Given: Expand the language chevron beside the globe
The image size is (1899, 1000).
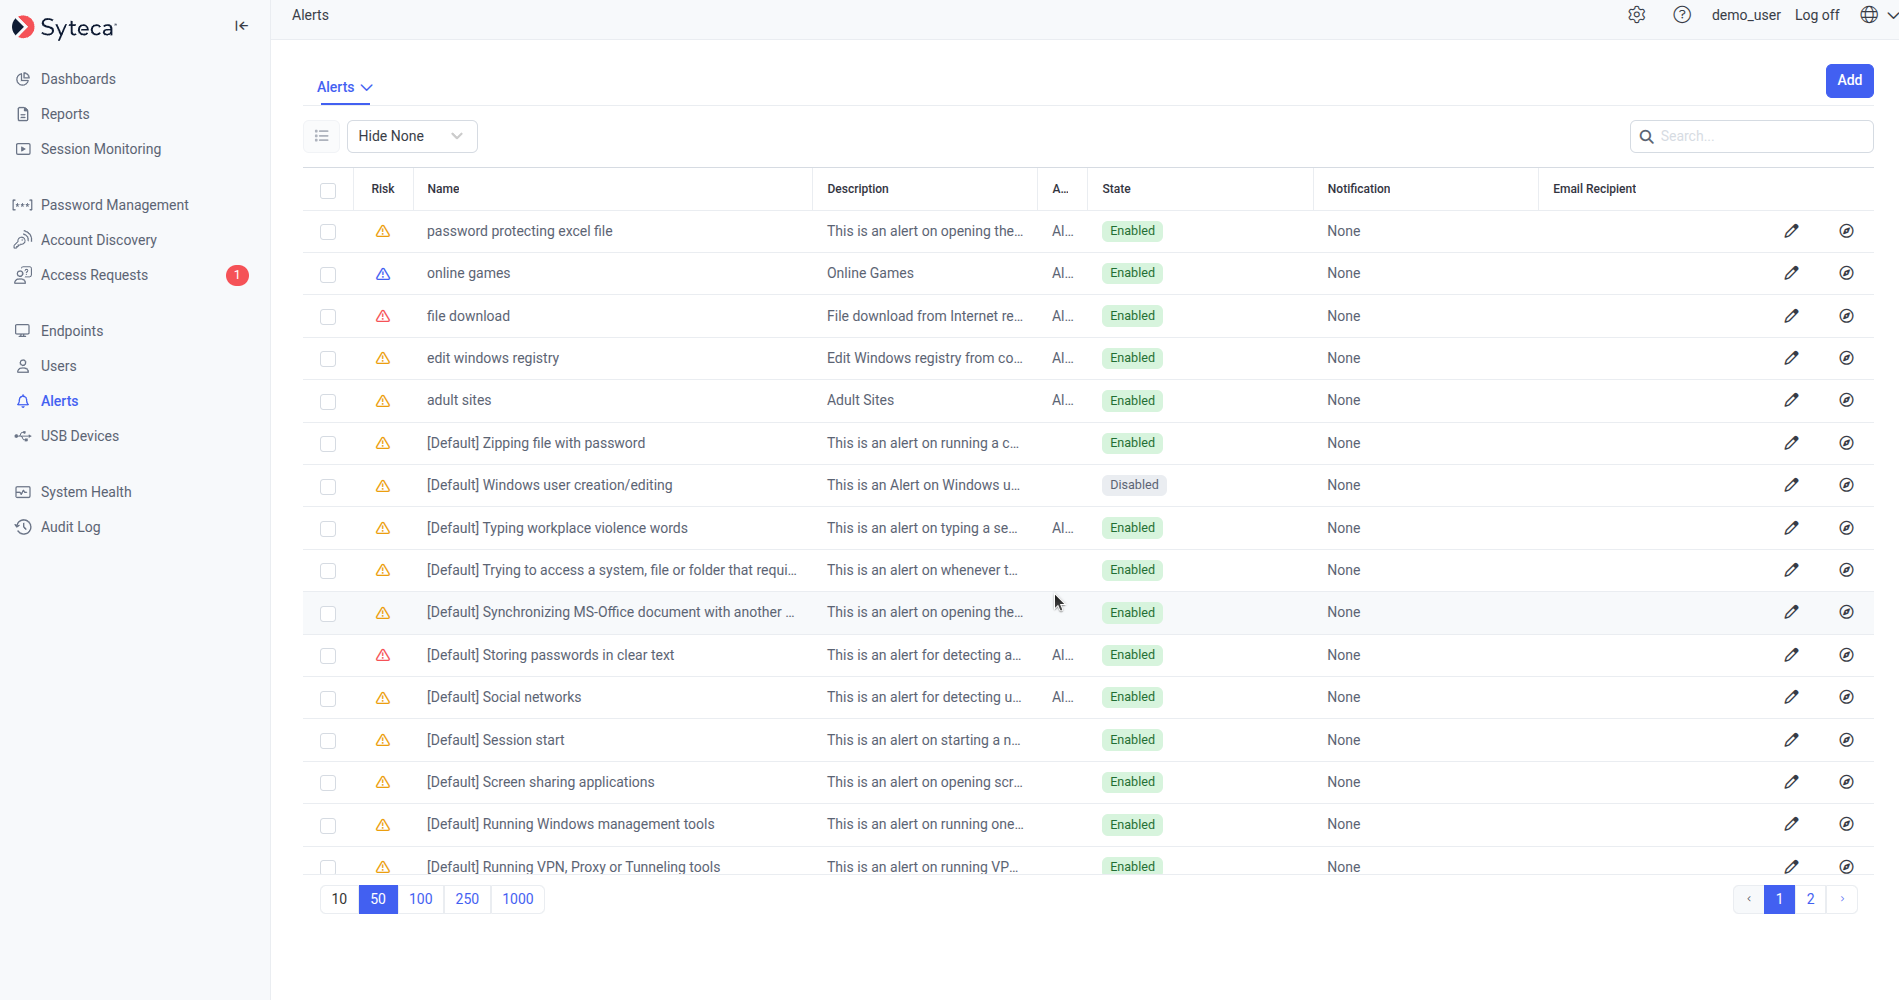Looking at the screenshot, I should (1892, 15).
